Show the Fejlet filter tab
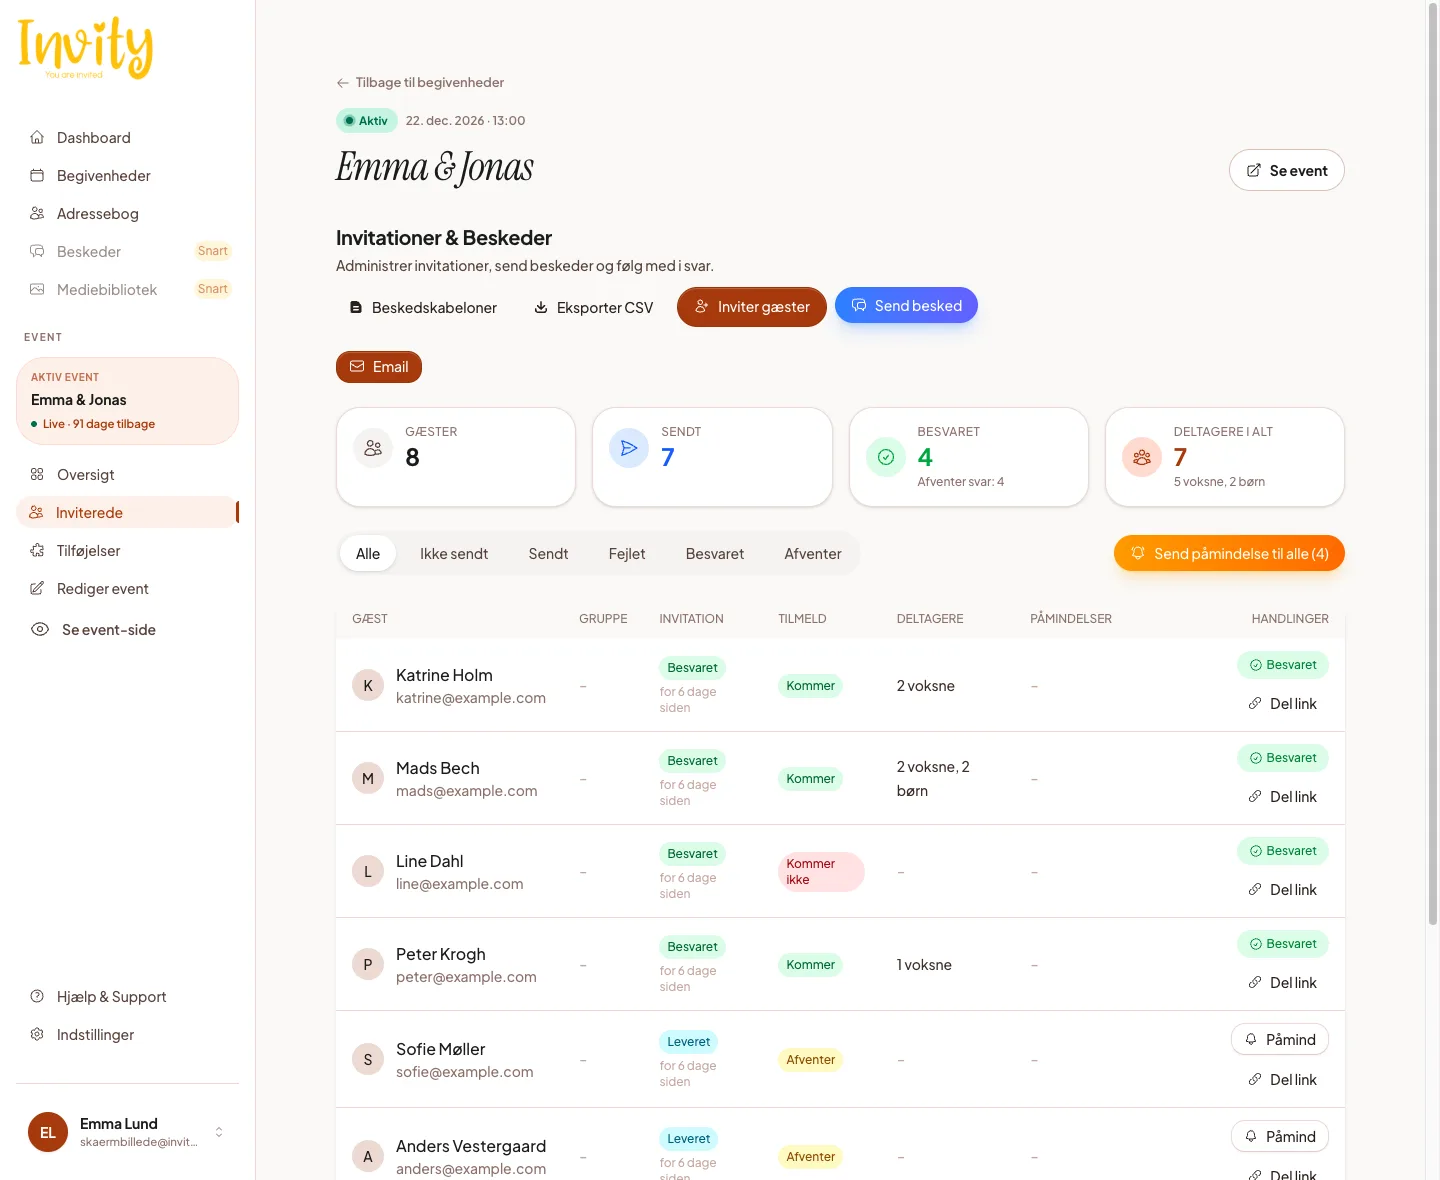The image size is (1440, 1180). [x=627, y=554]
